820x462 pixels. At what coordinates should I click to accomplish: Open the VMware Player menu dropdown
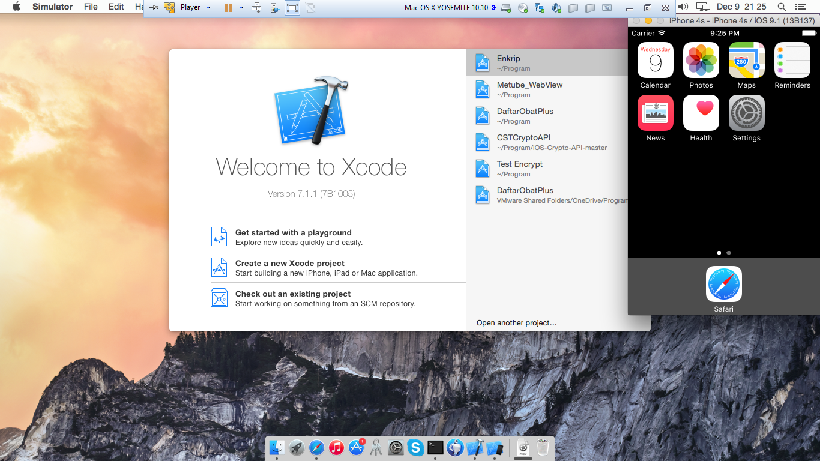pyautogui.click(x=195, y=7)
